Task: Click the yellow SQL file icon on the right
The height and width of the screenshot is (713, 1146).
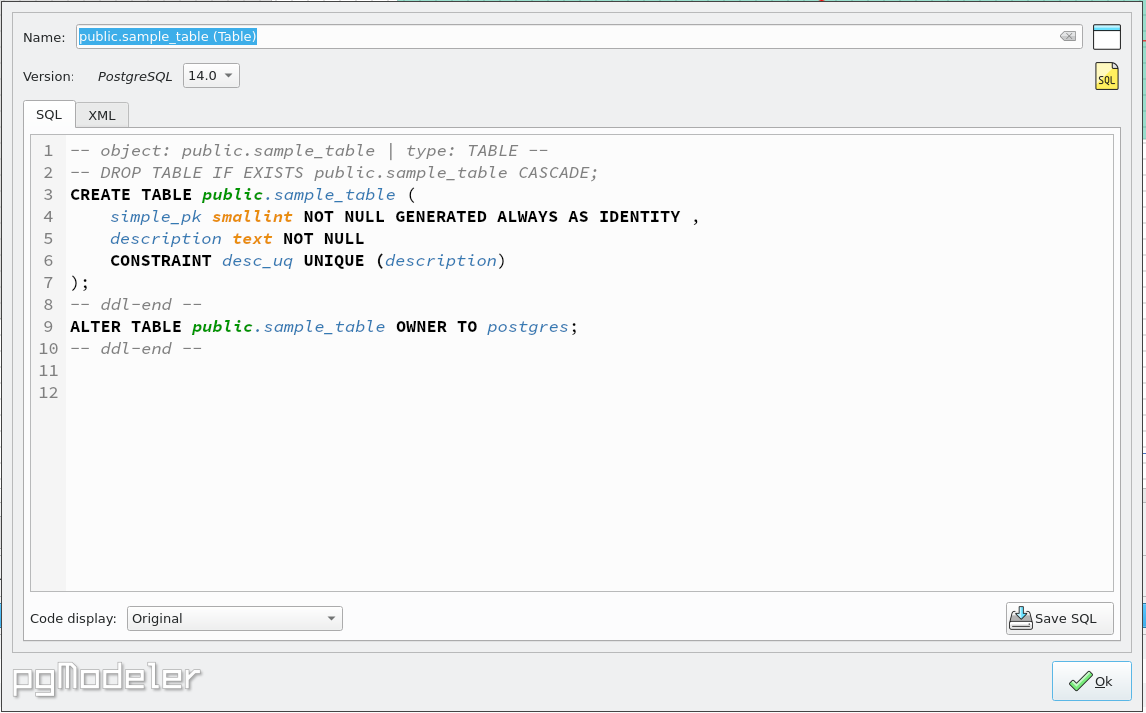Action: 1106,75
